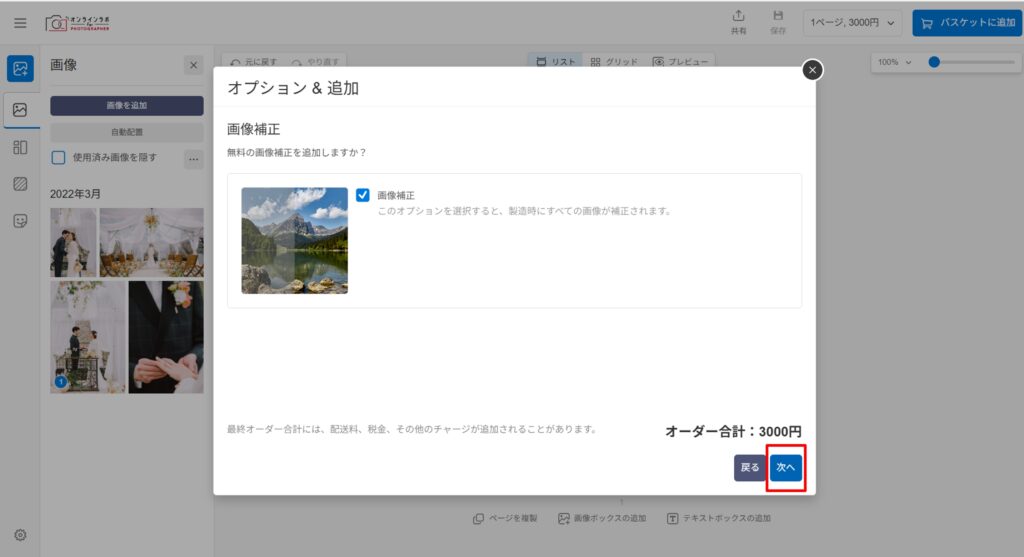Open the more options (...) button
Screen dimensions: 1024x557
click(x=193, y=158)
